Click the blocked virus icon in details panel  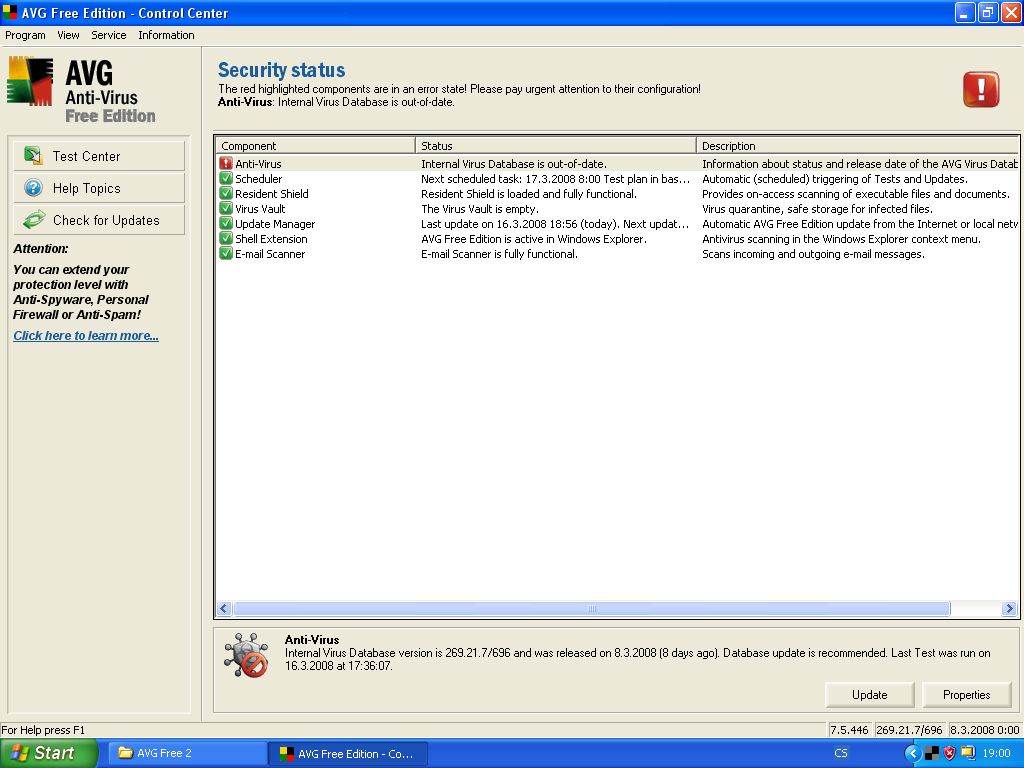coord(246,655)
